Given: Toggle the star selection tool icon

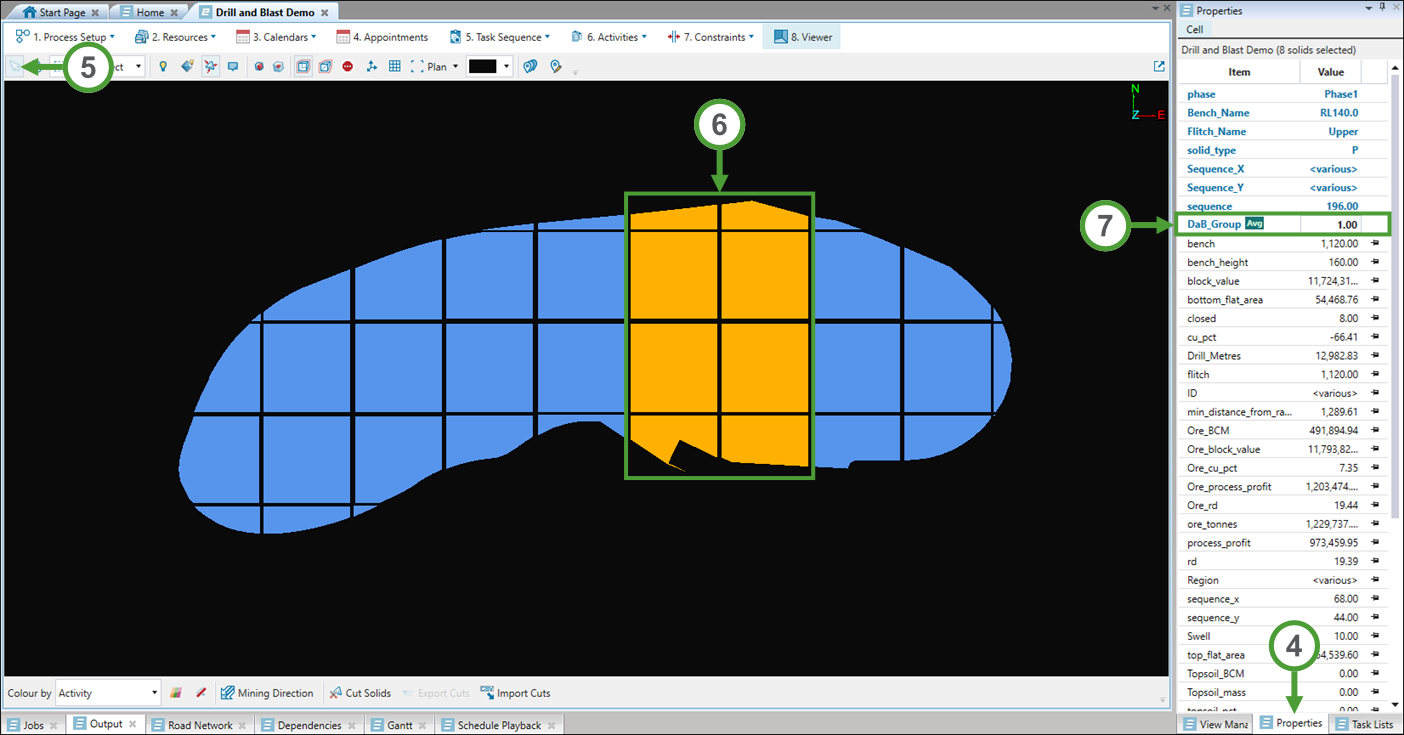Looking at the screenshot, I should coord(210,66).
